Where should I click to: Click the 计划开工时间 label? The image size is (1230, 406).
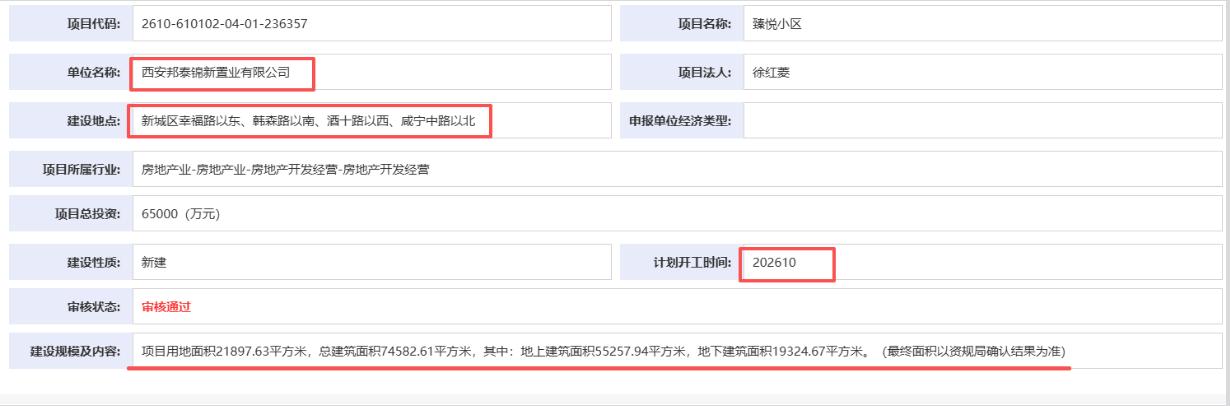coord(692,262)
